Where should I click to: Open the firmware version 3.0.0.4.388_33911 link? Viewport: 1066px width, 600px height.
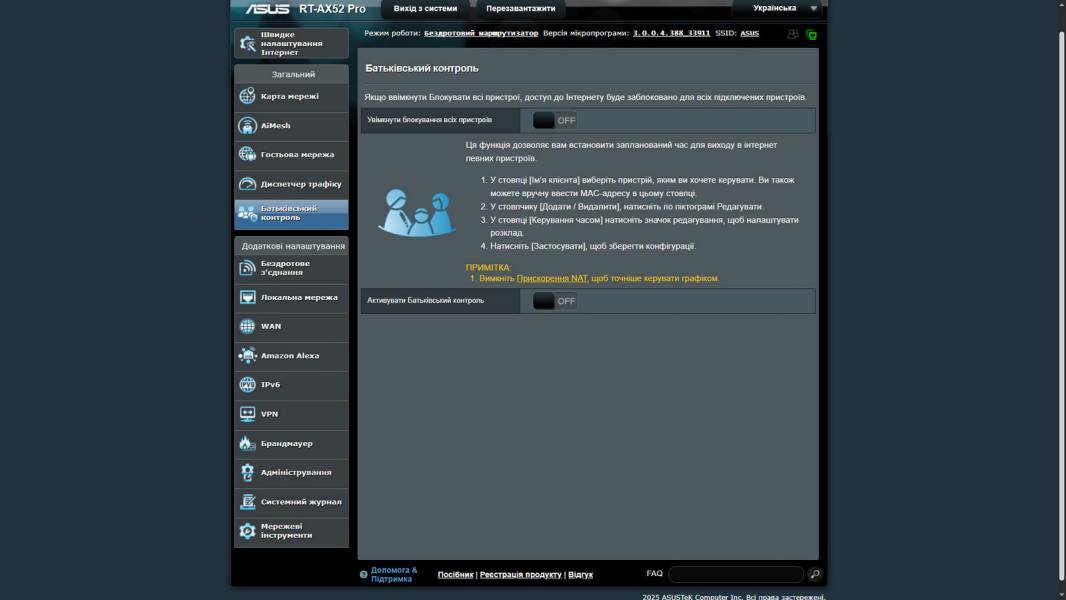671,33
